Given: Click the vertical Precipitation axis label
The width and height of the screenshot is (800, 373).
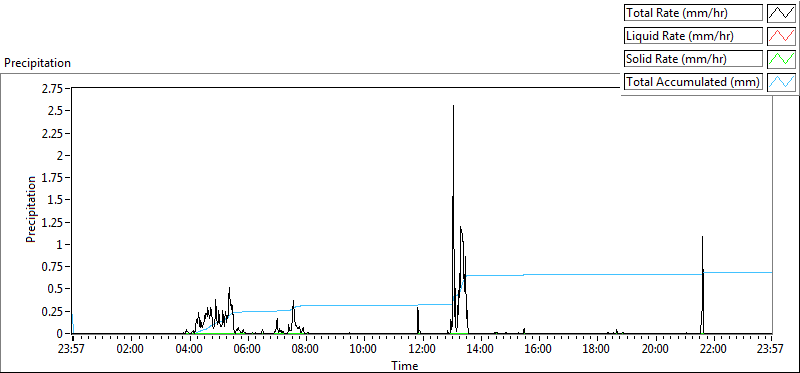Looking at the screenshot, I should point(31,209).
